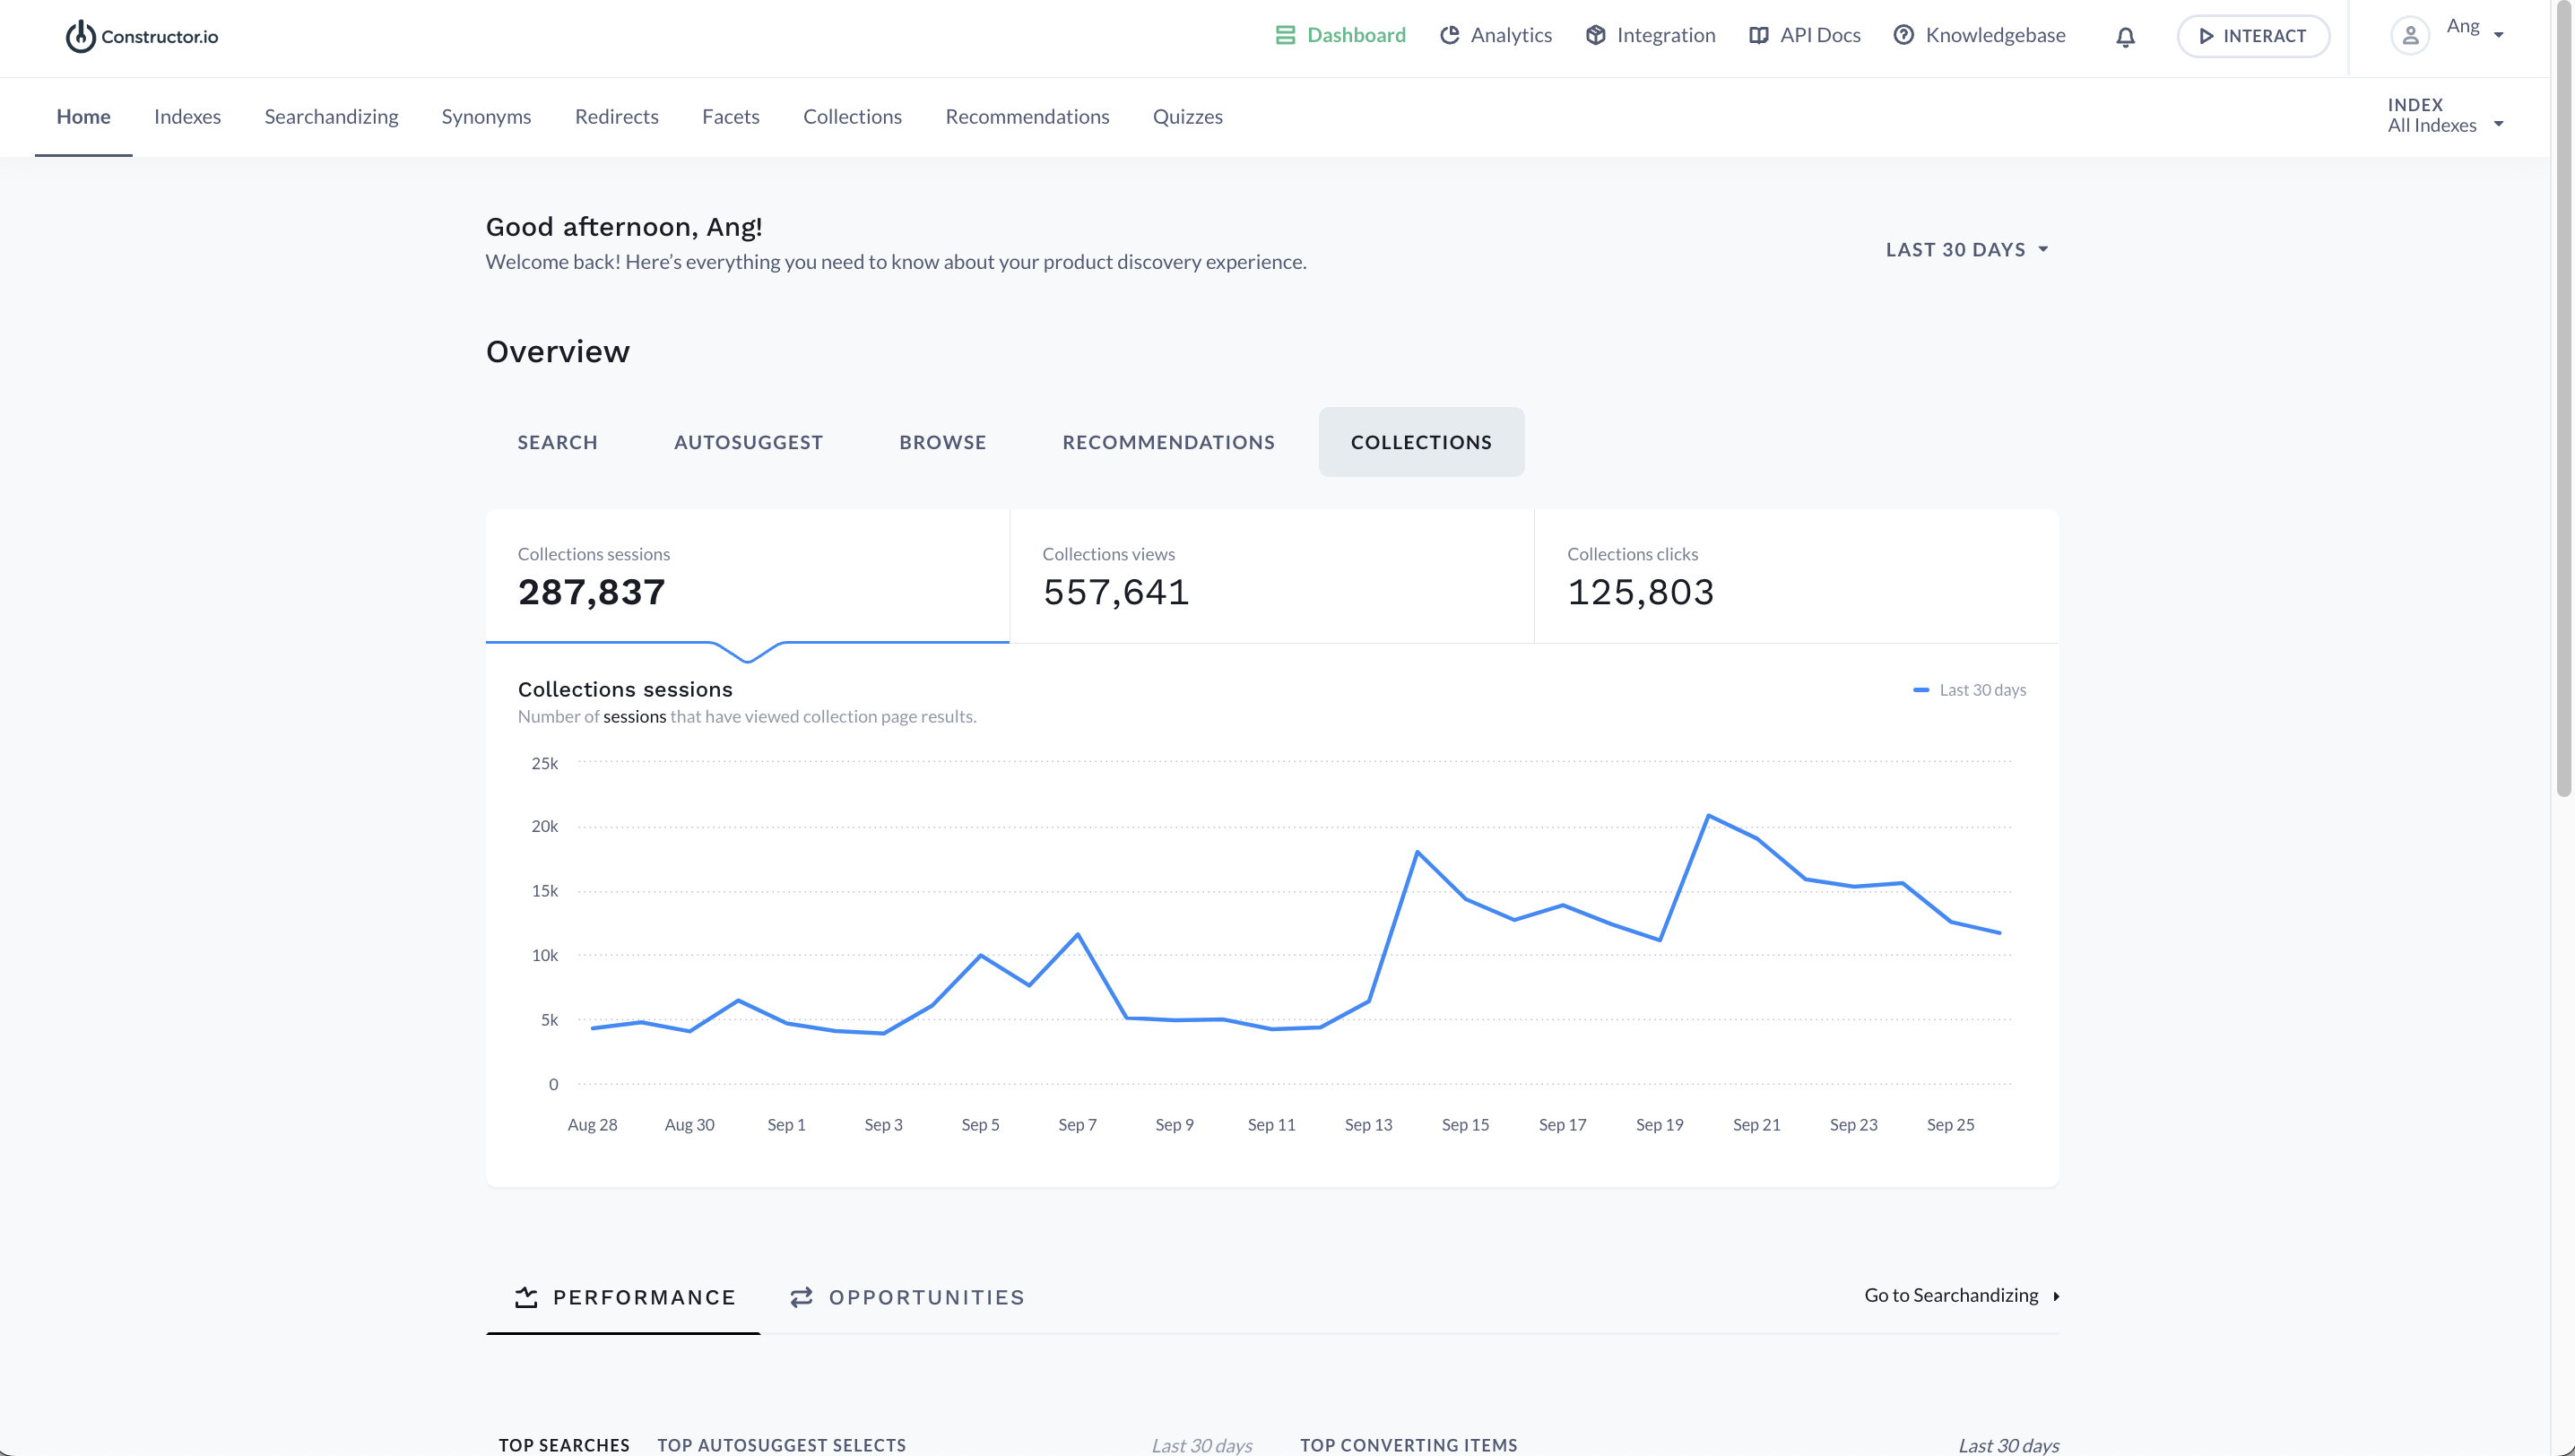Open the API Docs page

tap(1804, 35)
